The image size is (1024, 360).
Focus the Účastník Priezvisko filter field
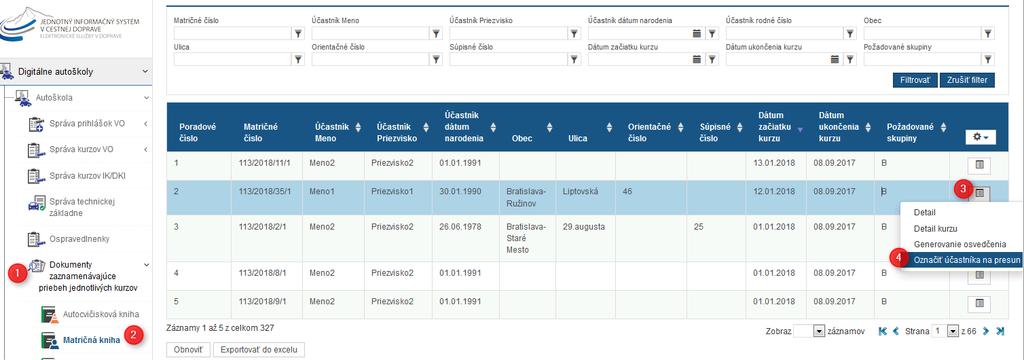(x=509, y=34)
